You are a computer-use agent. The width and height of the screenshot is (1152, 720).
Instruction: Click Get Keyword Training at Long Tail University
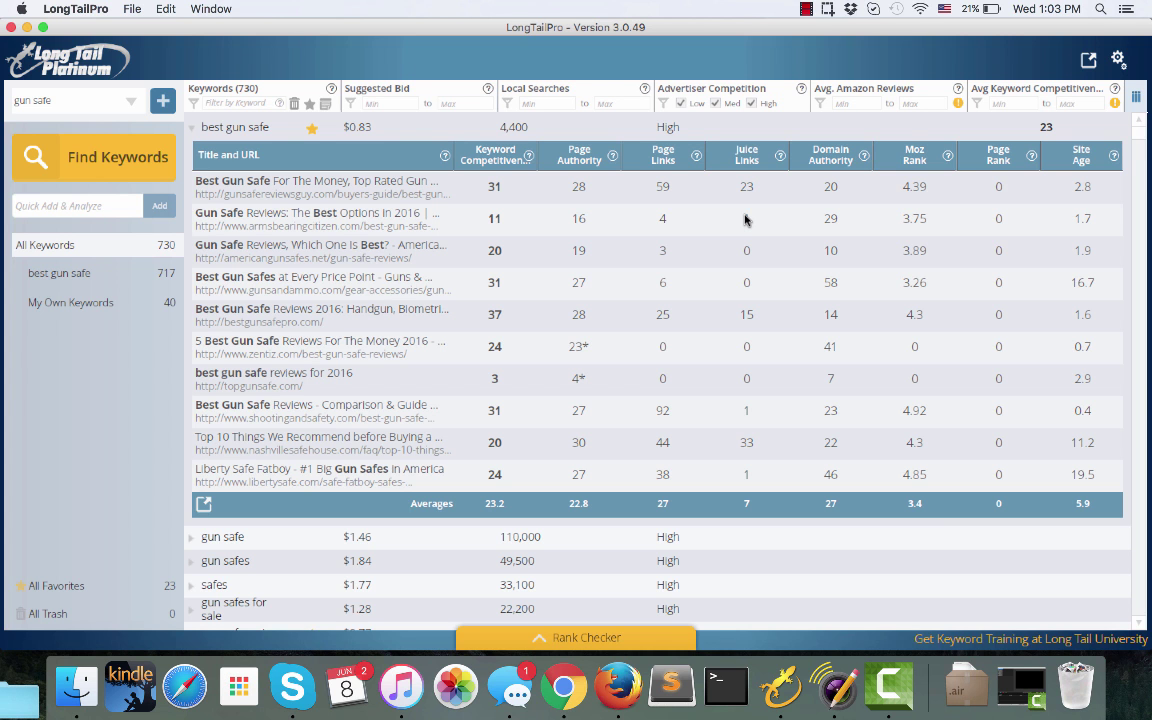pos(1030,639)
